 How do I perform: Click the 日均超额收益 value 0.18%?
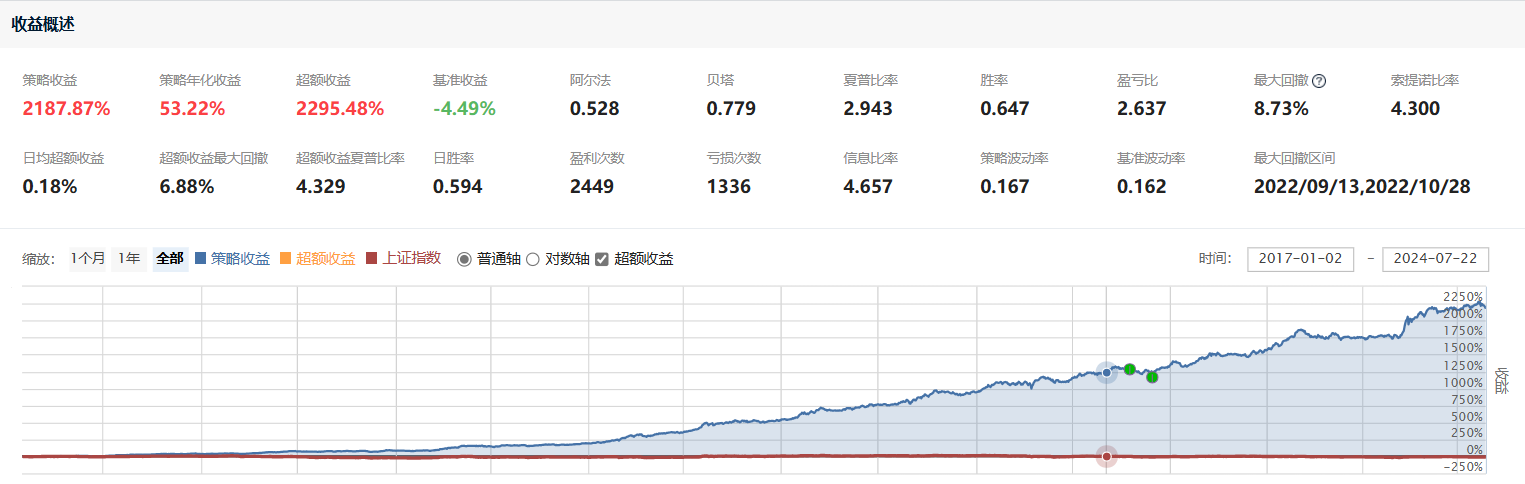pyautogui.click(x=50, y=186)
